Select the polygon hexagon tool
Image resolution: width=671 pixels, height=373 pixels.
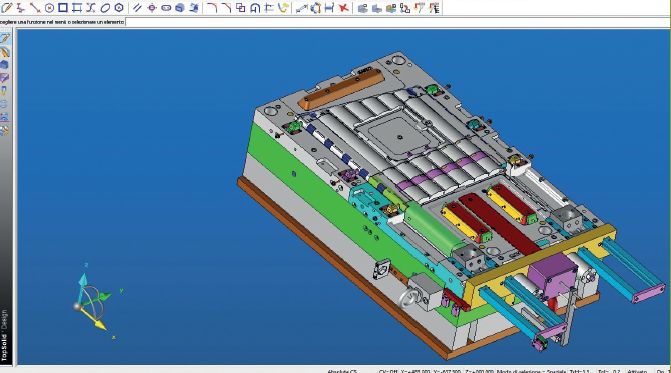tap(119, 7)
